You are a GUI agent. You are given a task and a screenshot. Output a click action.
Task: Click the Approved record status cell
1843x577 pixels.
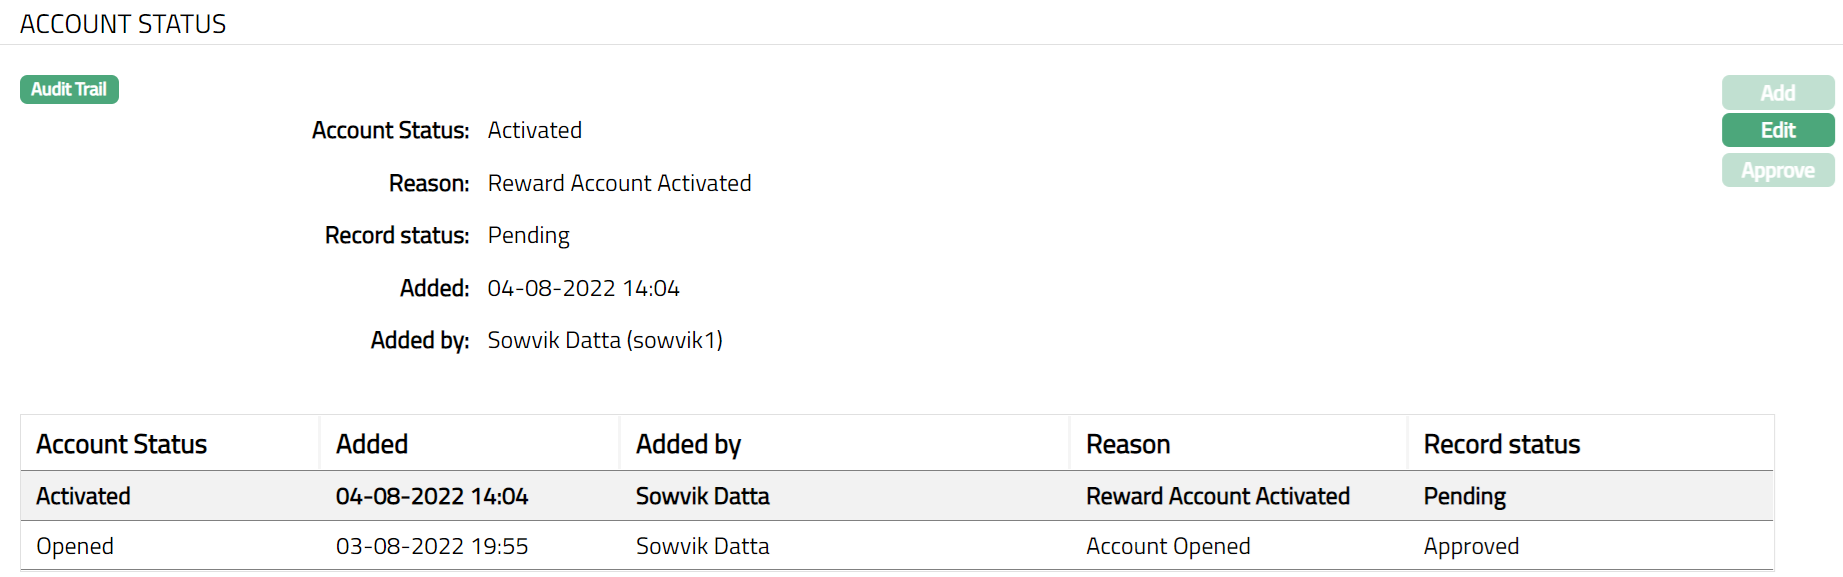1471,546
